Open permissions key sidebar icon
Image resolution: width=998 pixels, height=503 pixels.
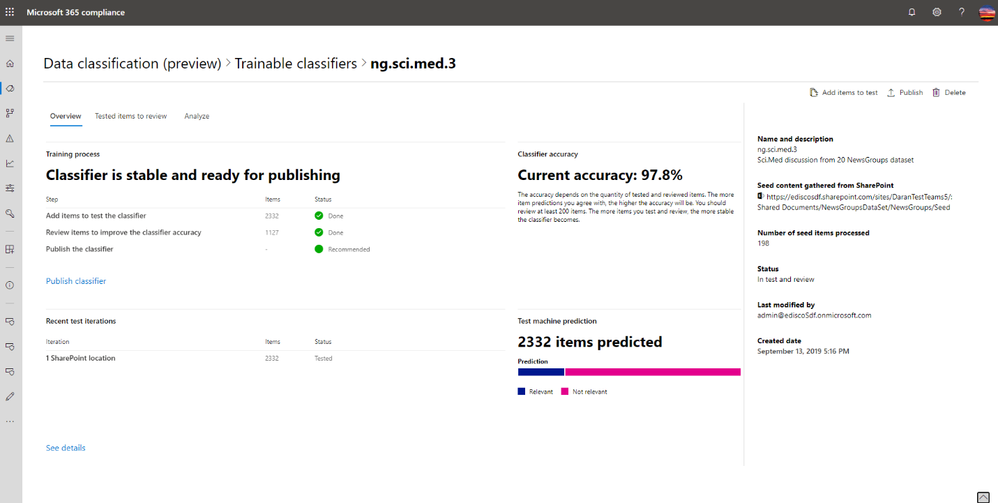click(x=10, y=213)
